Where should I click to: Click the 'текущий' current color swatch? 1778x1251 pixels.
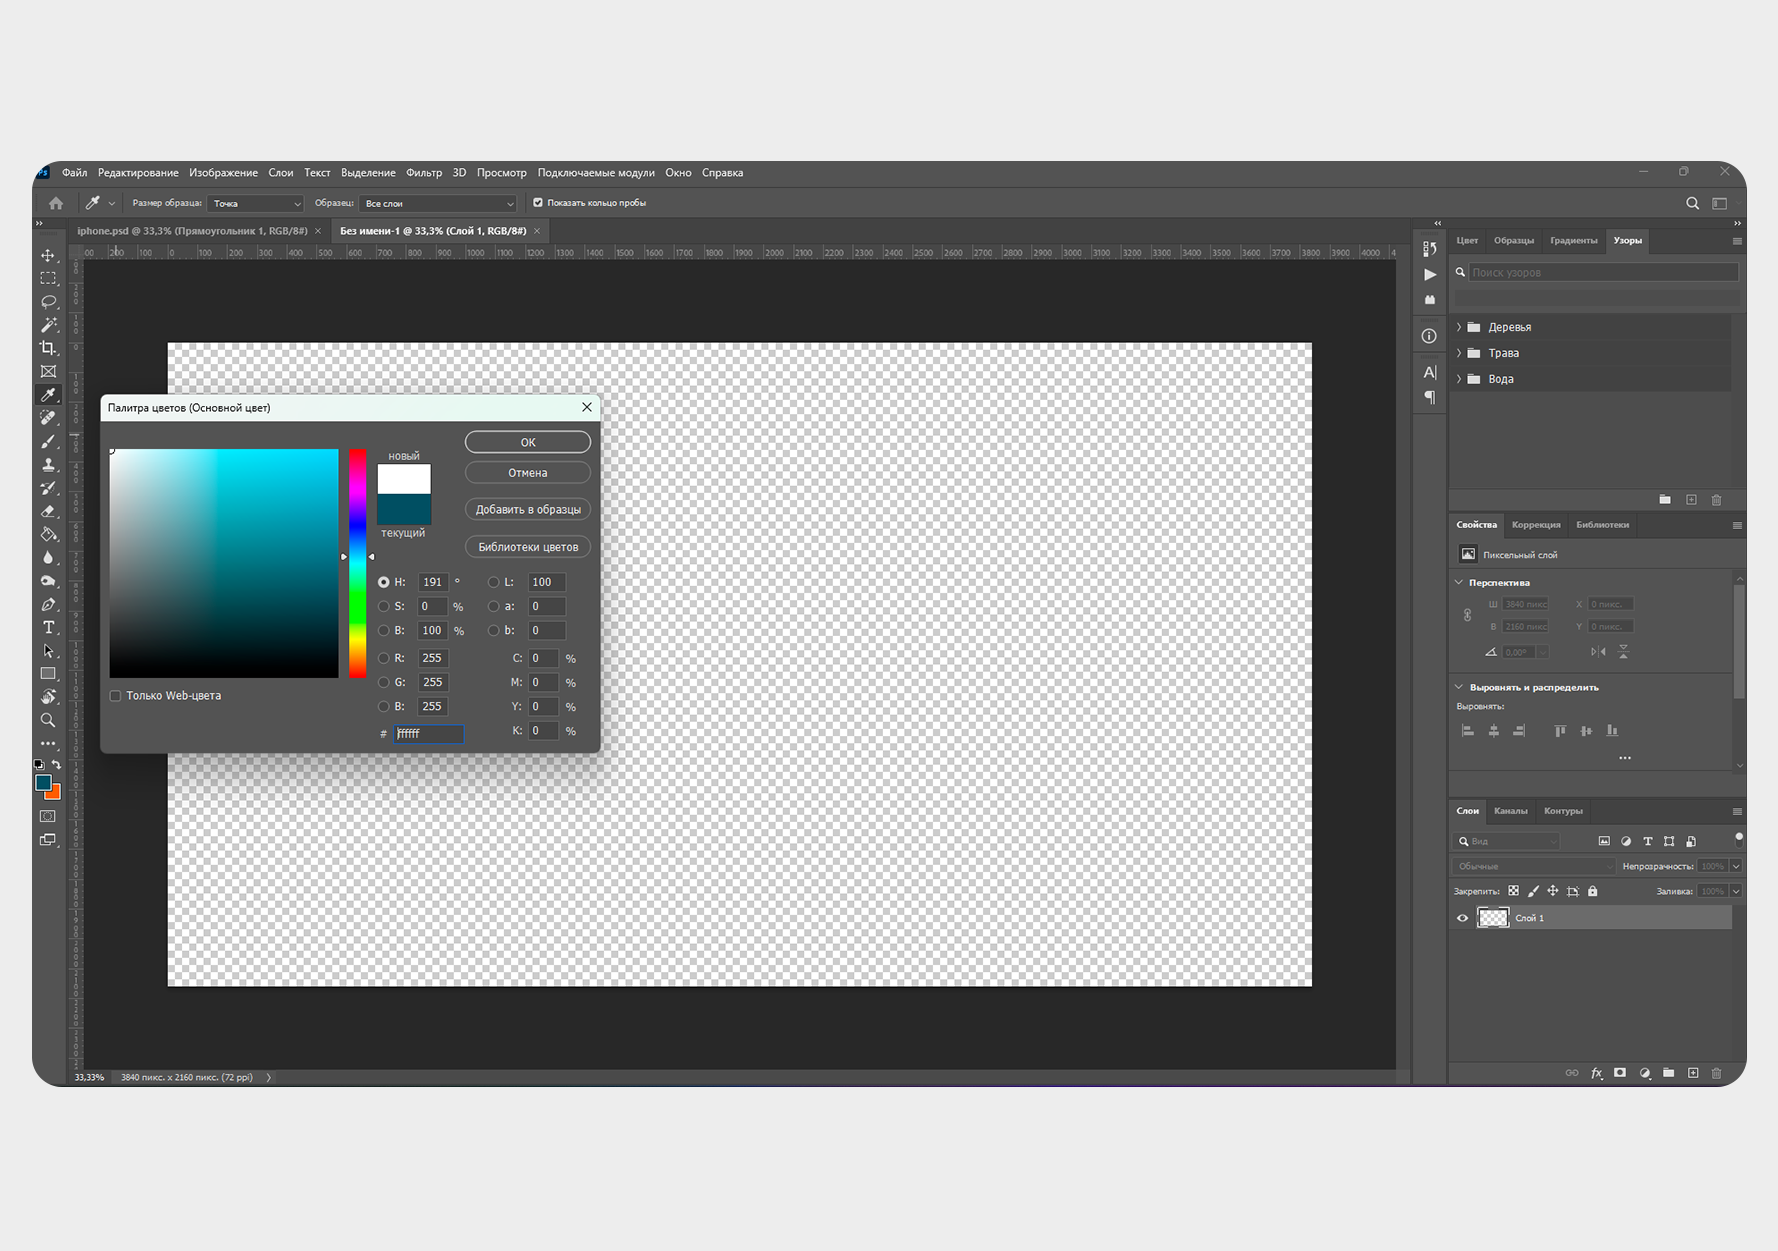click(404, 509)
